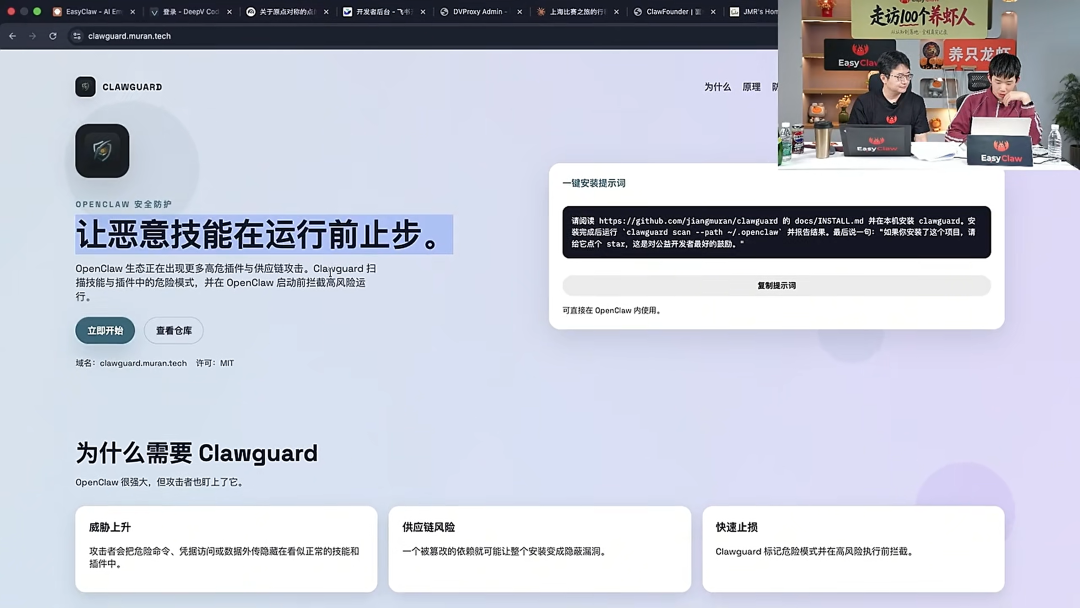Close the 开发者后台 tab
The height and width of the screenshot is (608, 1080).
point(423,12)
